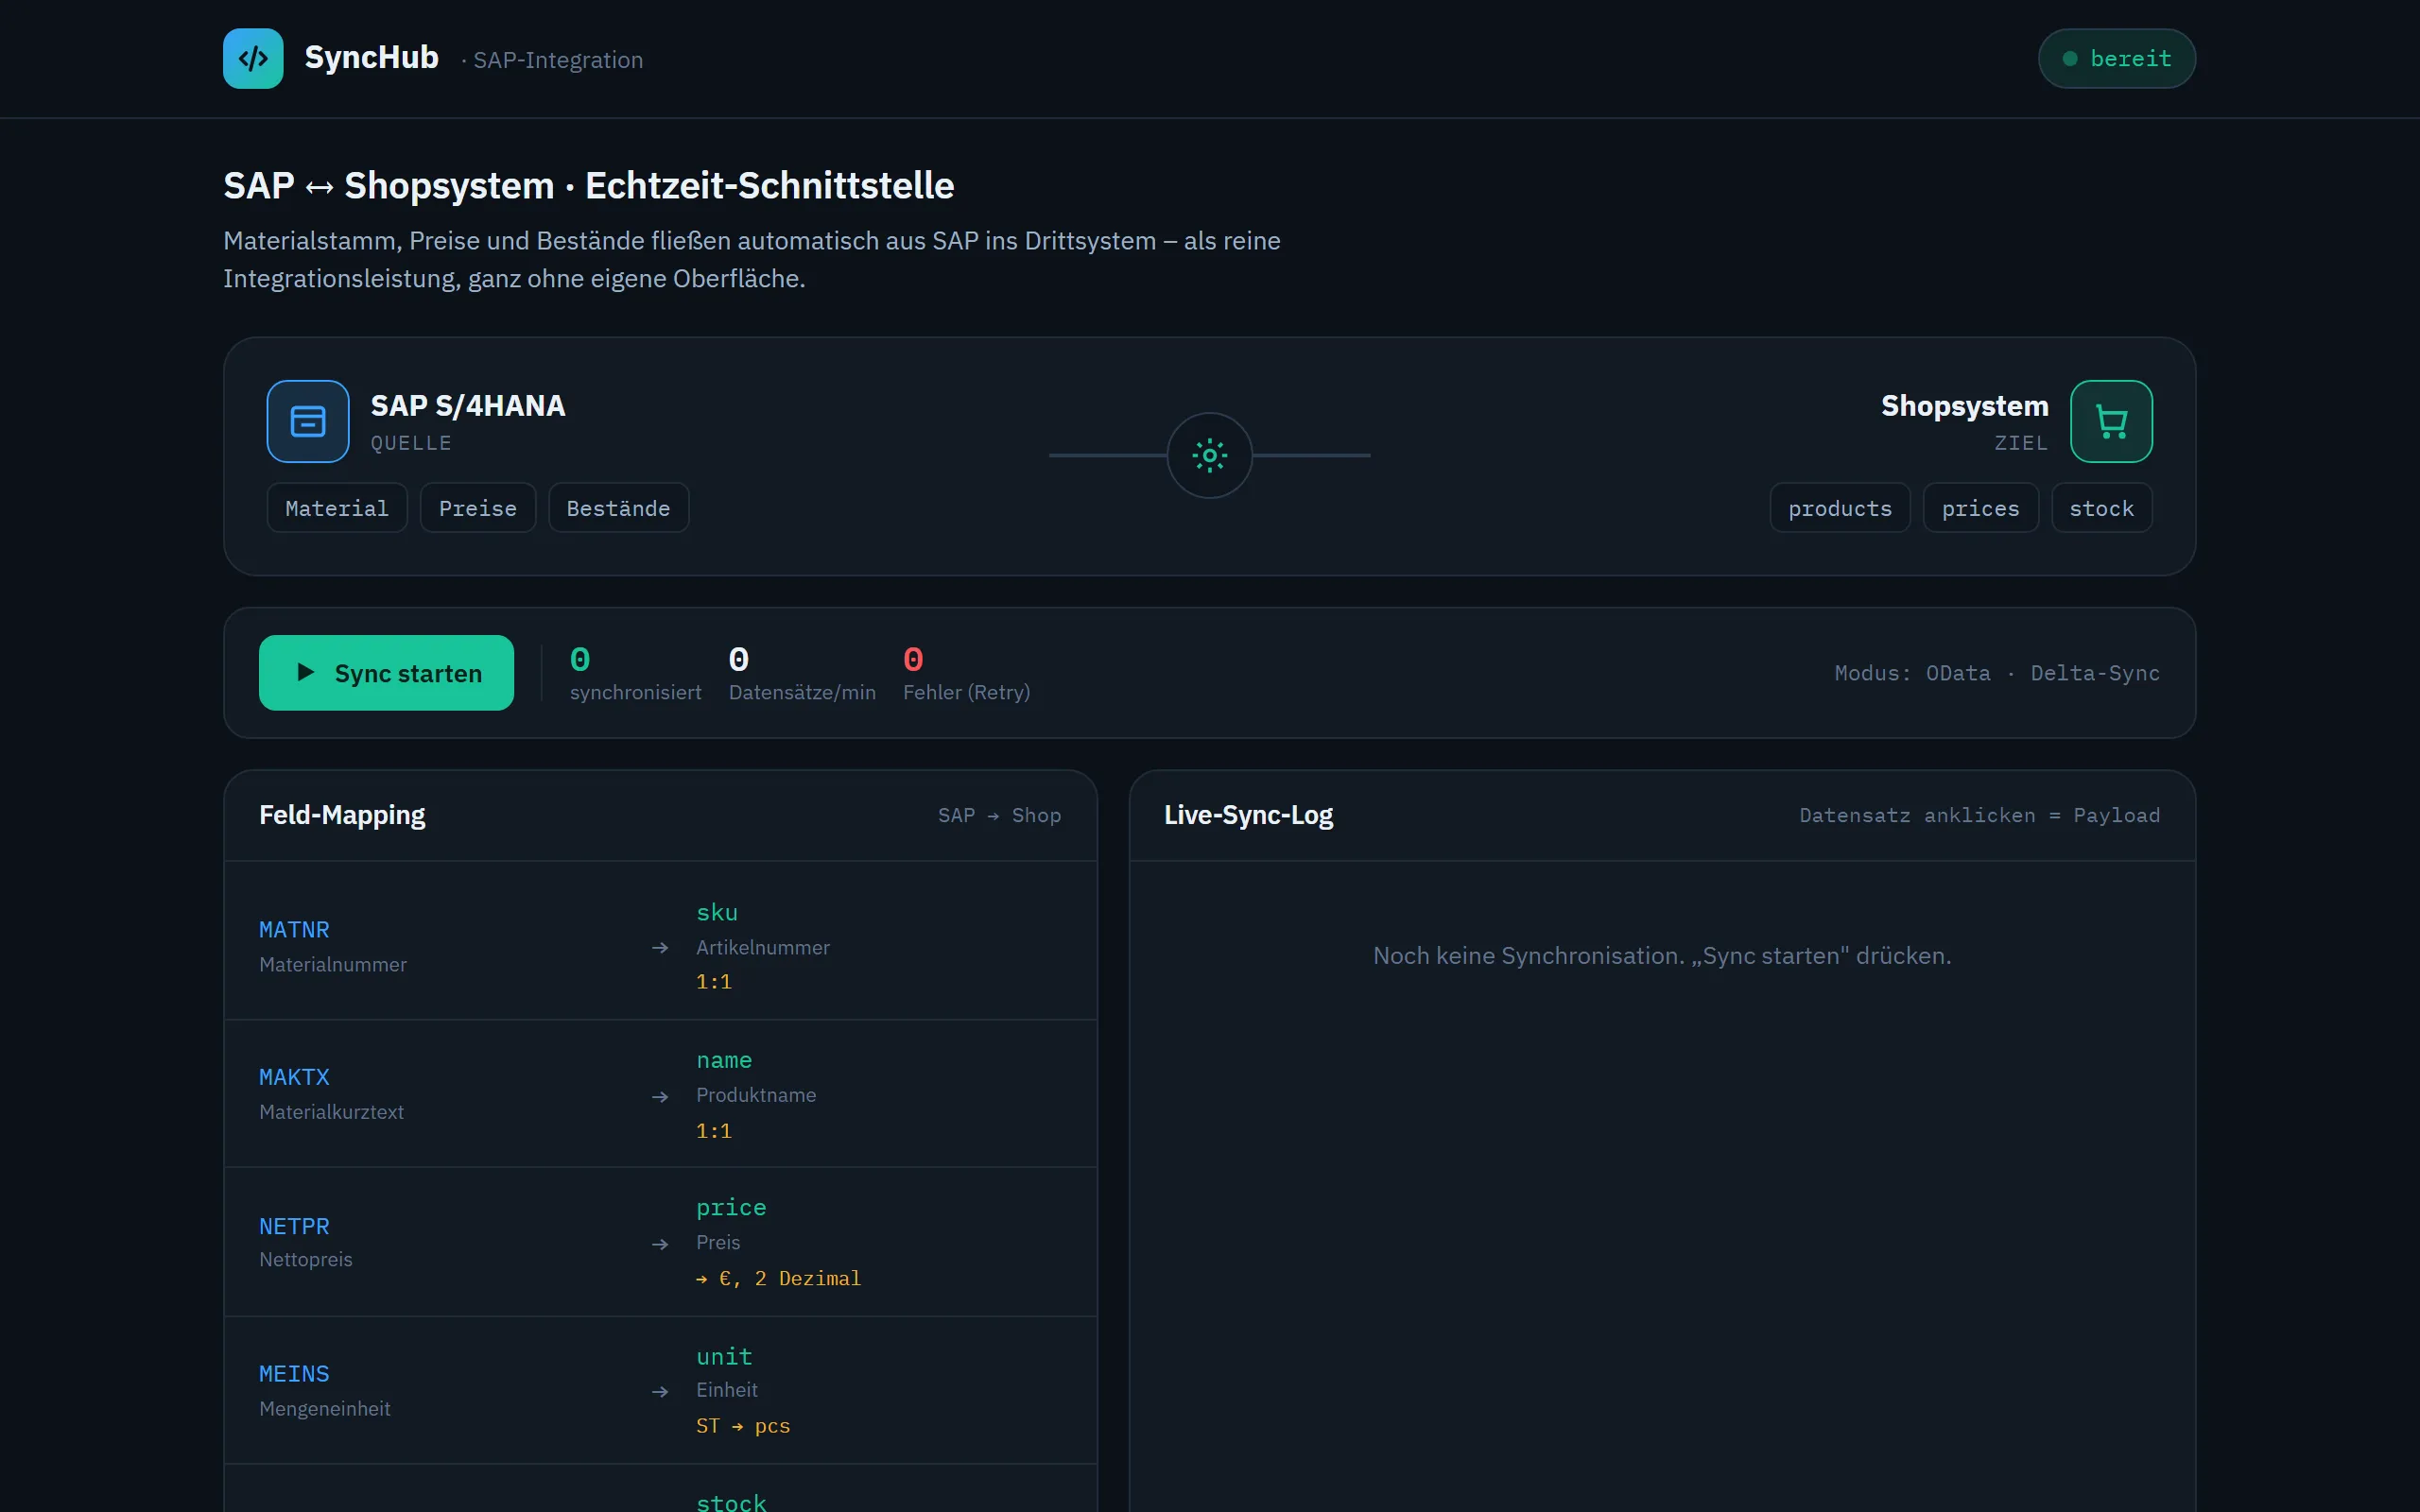The width and height of the screenshot is (2420, 1512).
Task: Click the Mengeneinheit description
Action: (325, 1408)
